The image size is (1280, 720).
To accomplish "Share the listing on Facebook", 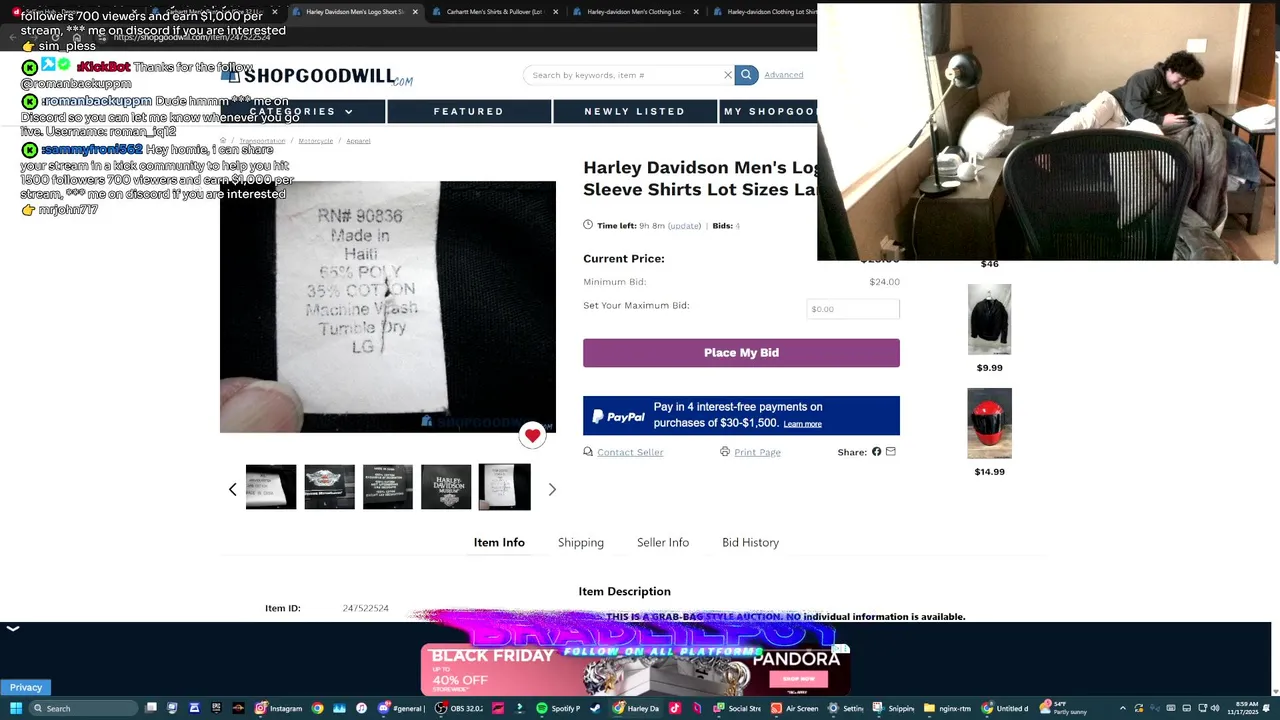I will 876,452.
